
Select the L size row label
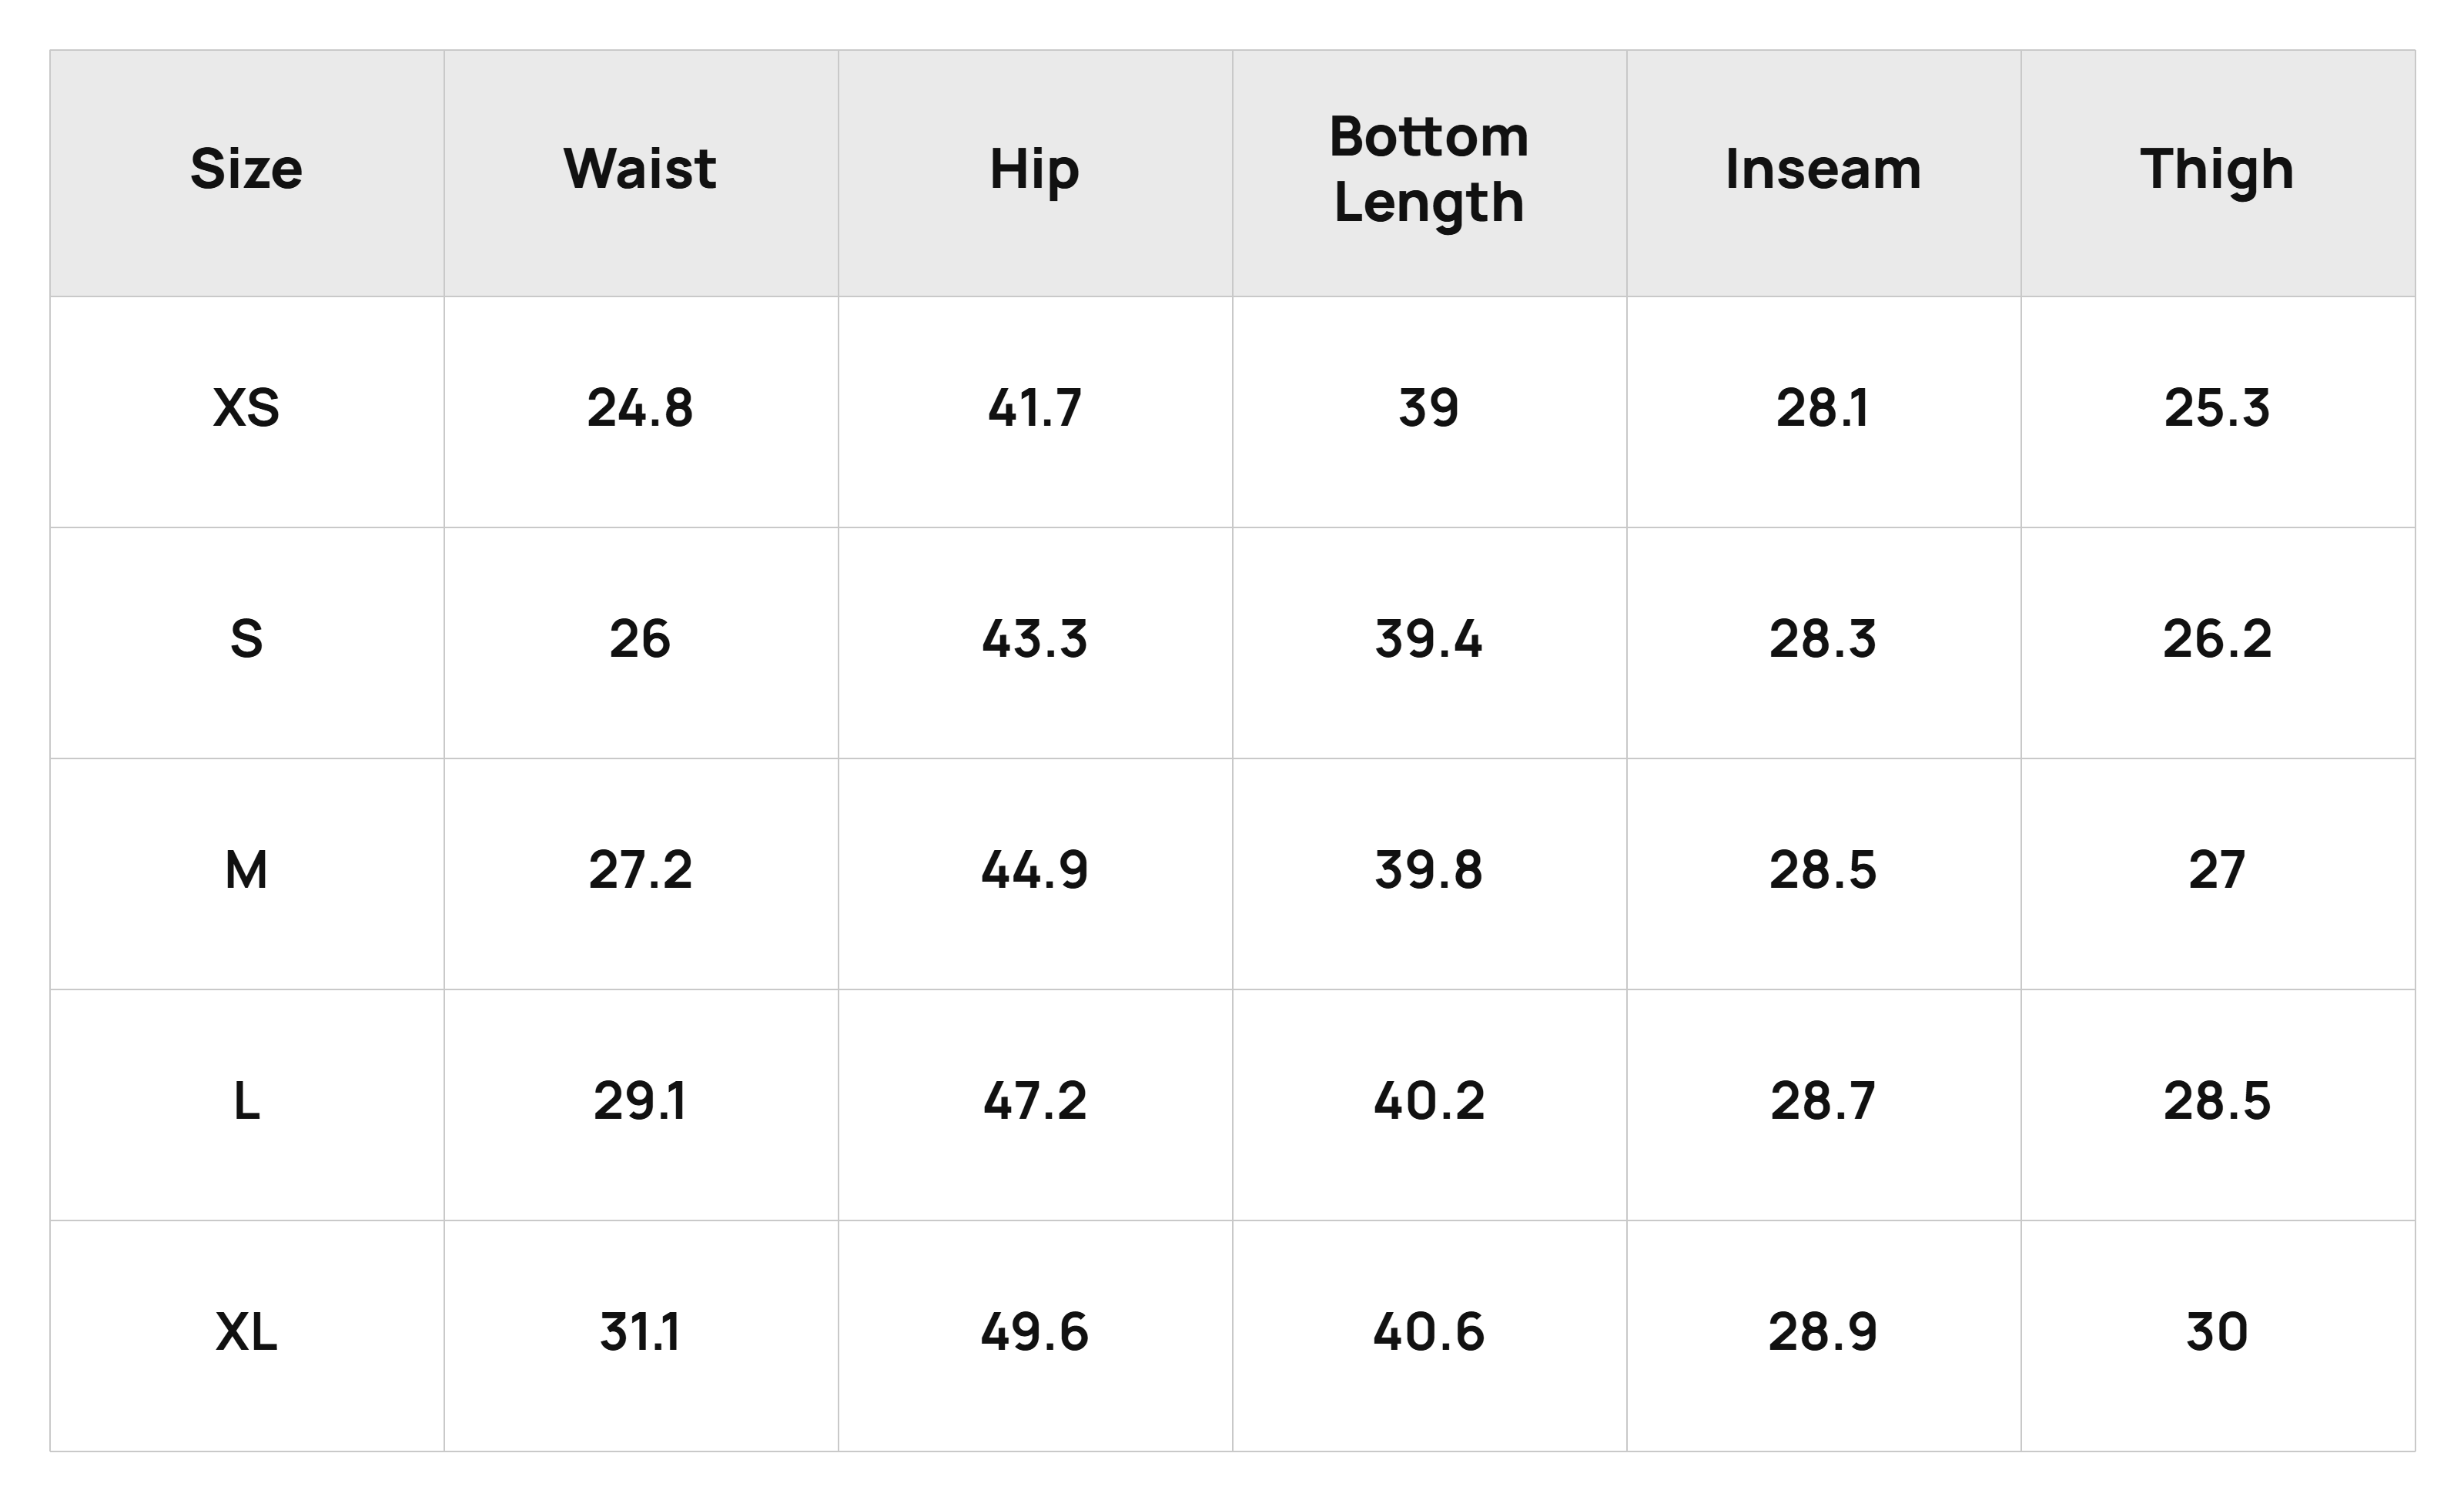(x=246, y=1104)
